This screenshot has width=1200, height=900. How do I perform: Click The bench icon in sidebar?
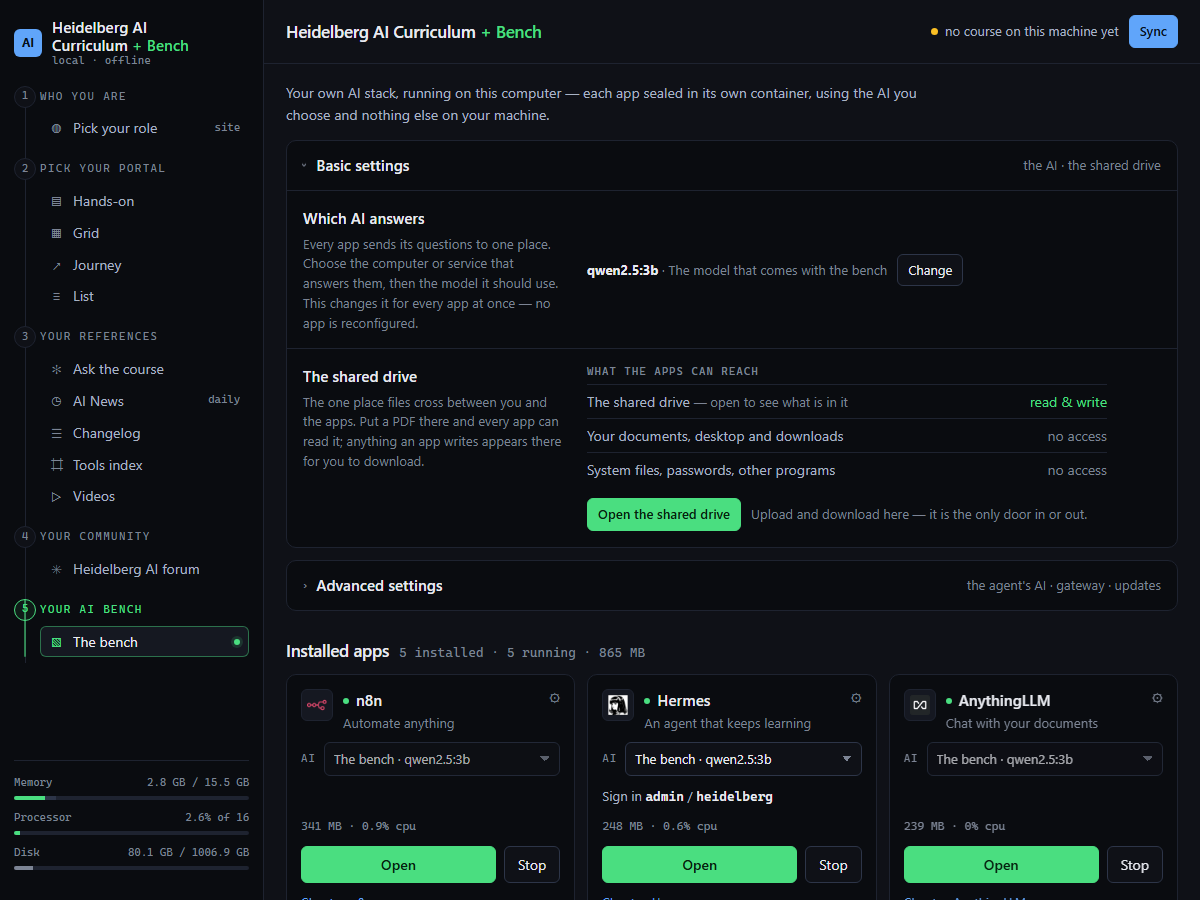pyautogui.click(x=56, y=642)
